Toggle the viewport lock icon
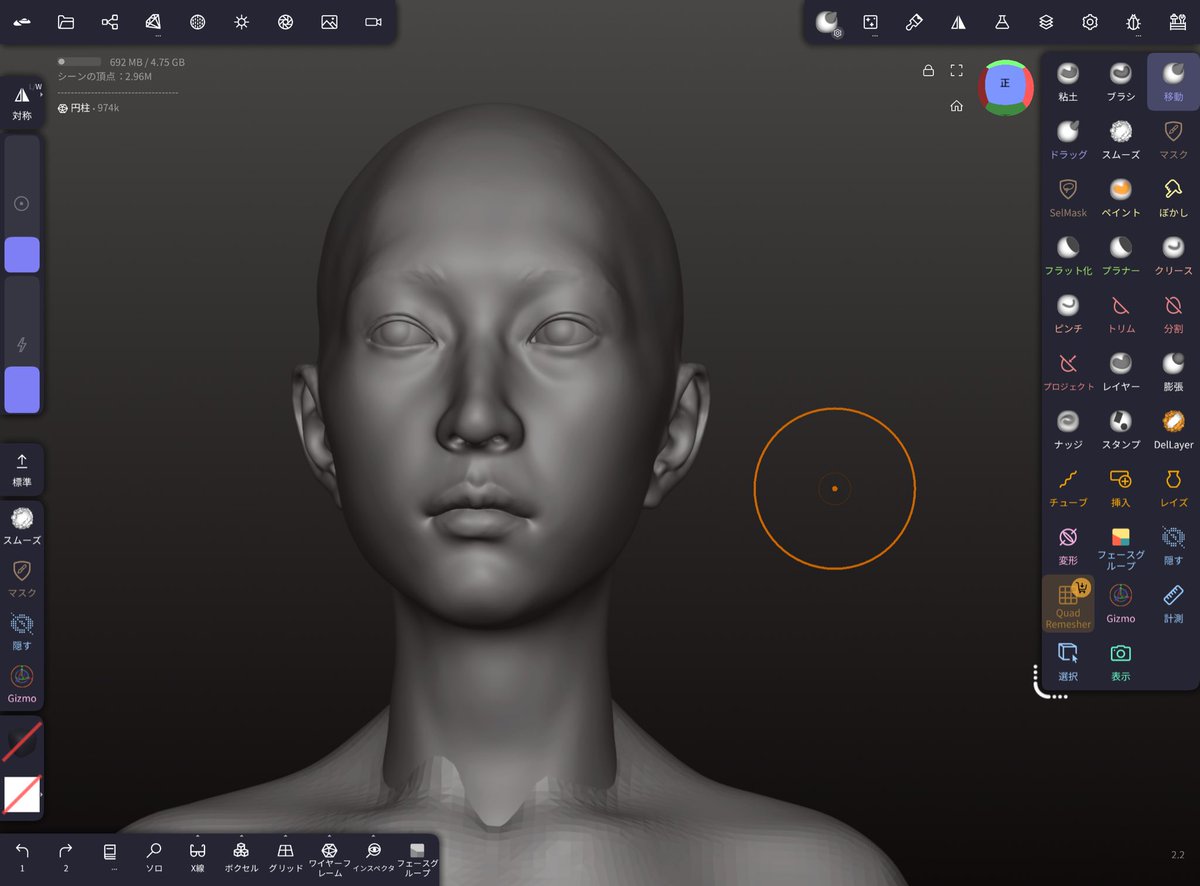This screenshot has width=1200, height=886. (x=928, y=70)
